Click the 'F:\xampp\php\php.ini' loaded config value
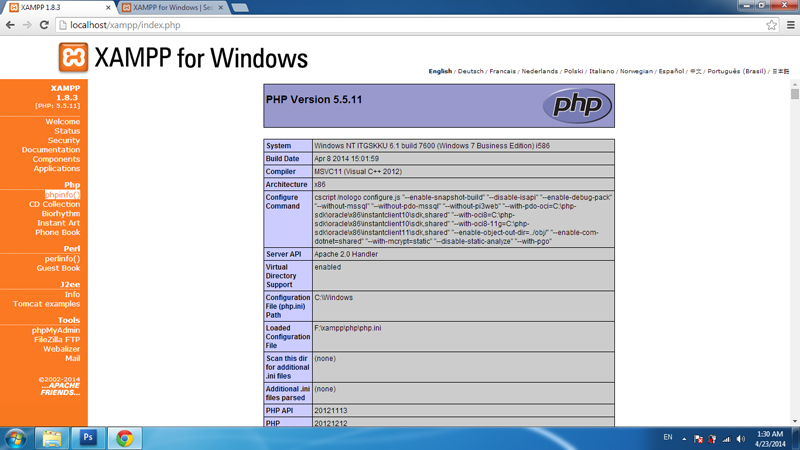800x450 pixels. [x=347, y=328]
